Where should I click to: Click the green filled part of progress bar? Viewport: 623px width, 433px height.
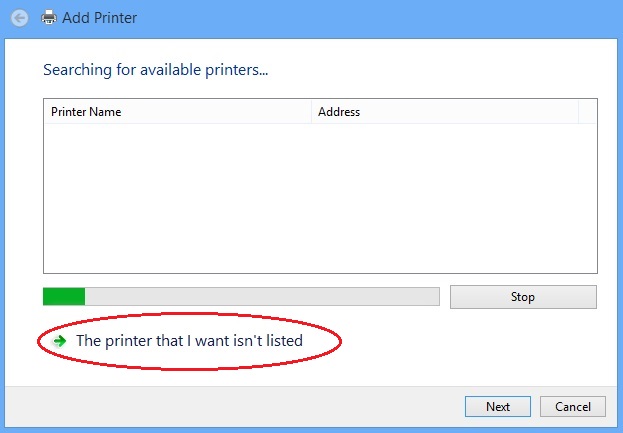[x=64, y=297]
